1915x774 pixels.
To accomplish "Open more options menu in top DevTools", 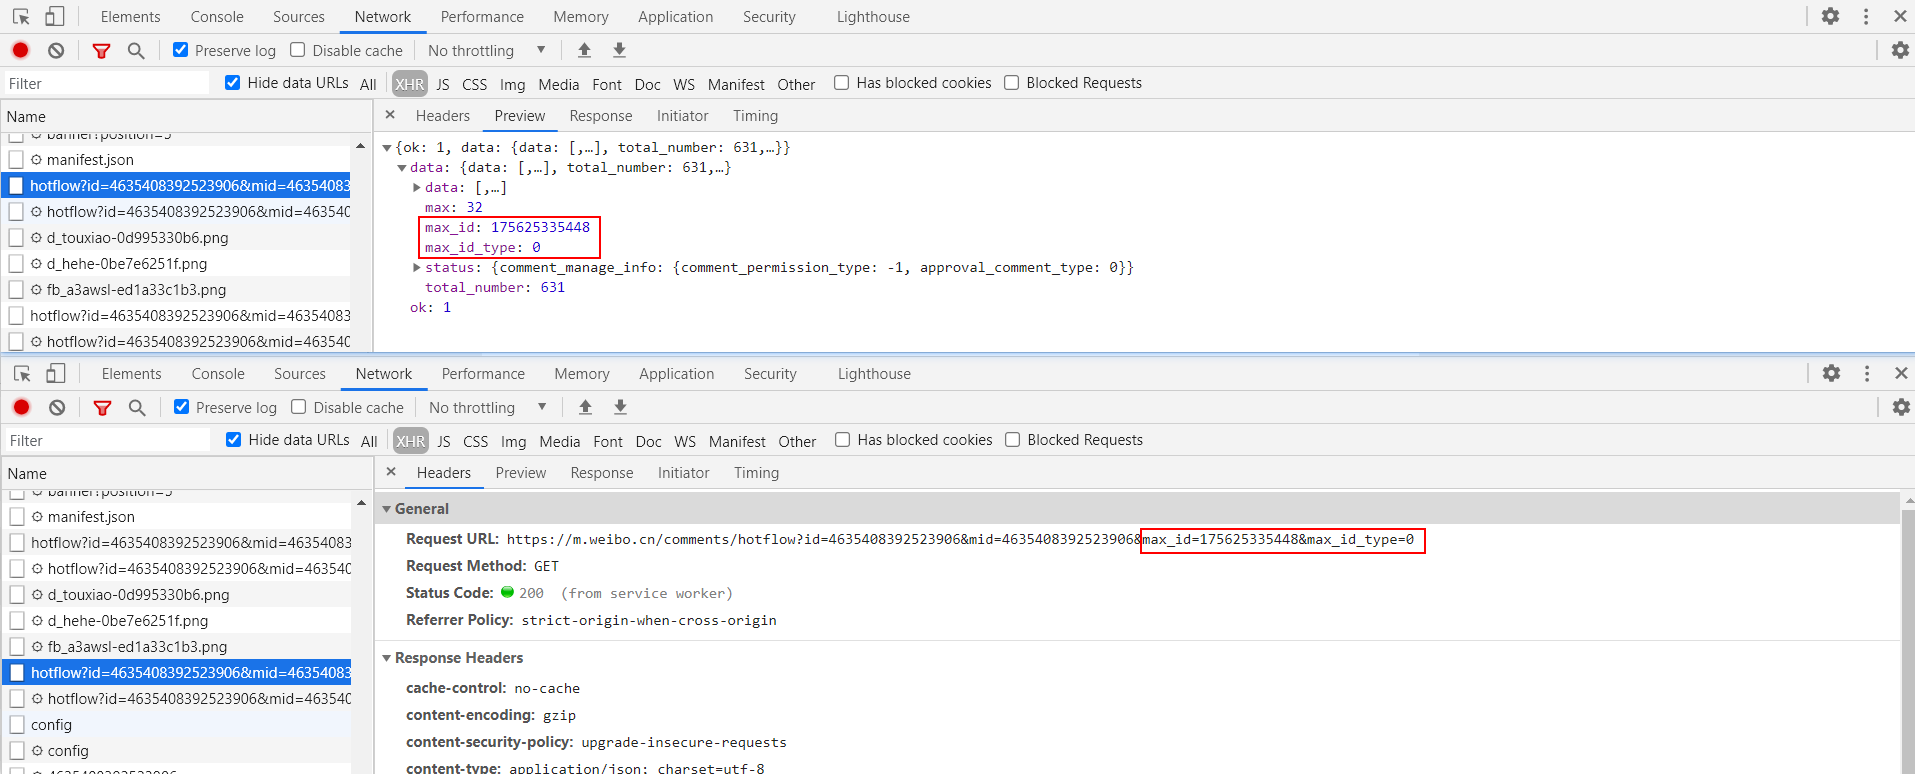I will pos(1866,16).
